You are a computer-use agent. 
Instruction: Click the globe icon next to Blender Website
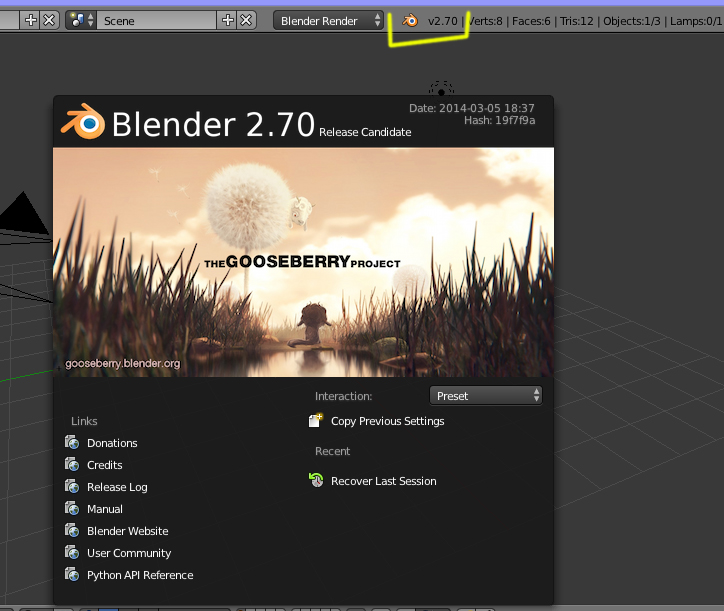coord(72,530)
